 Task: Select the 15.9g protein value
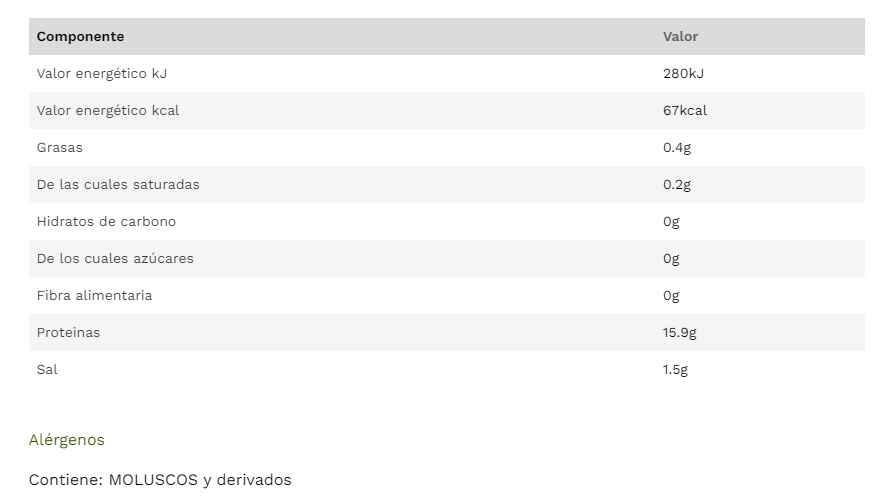tap(680, 332)
